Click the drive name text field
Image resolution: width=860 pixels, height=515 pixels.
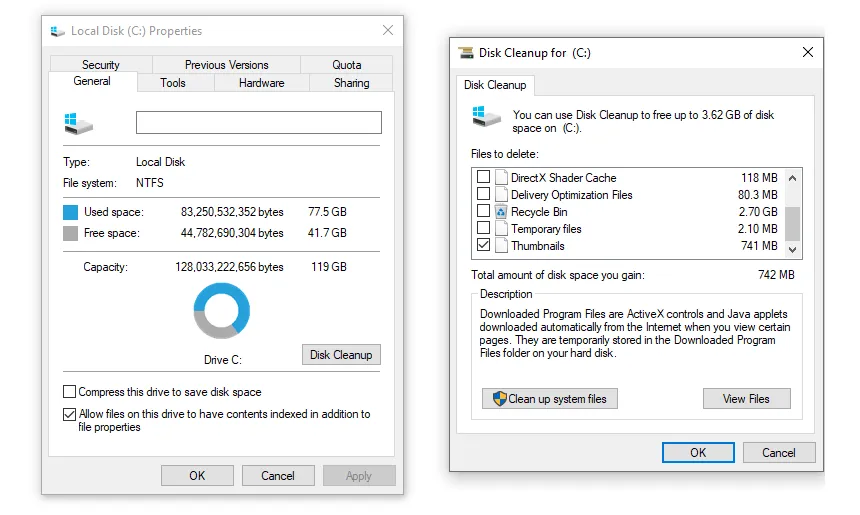(258, 123)
